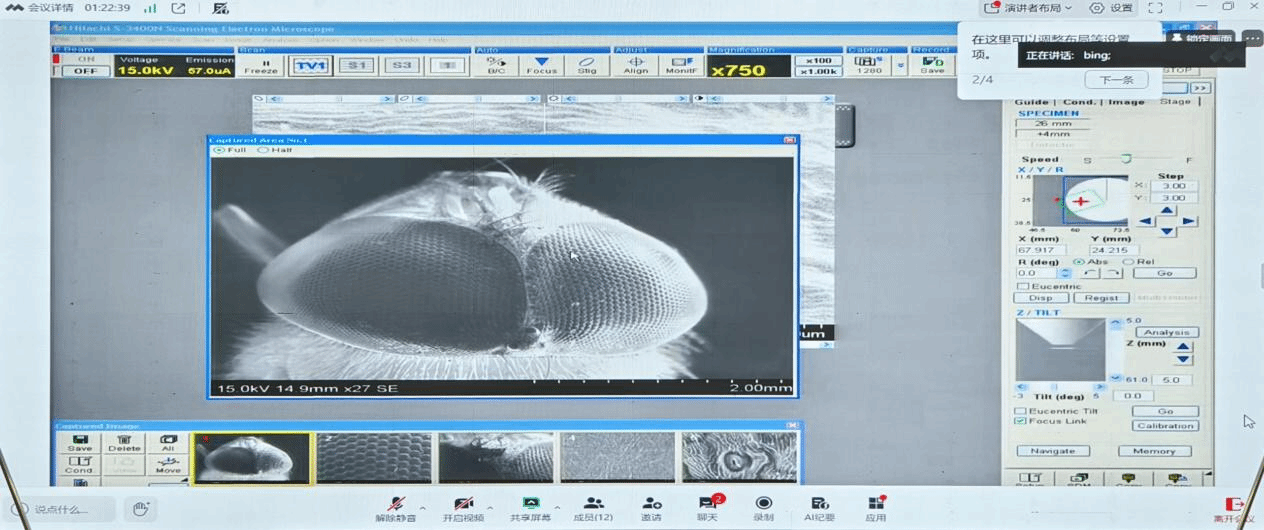1264x530 pixels.
Task: Delete the selected captured image
Action: [124, 443]
